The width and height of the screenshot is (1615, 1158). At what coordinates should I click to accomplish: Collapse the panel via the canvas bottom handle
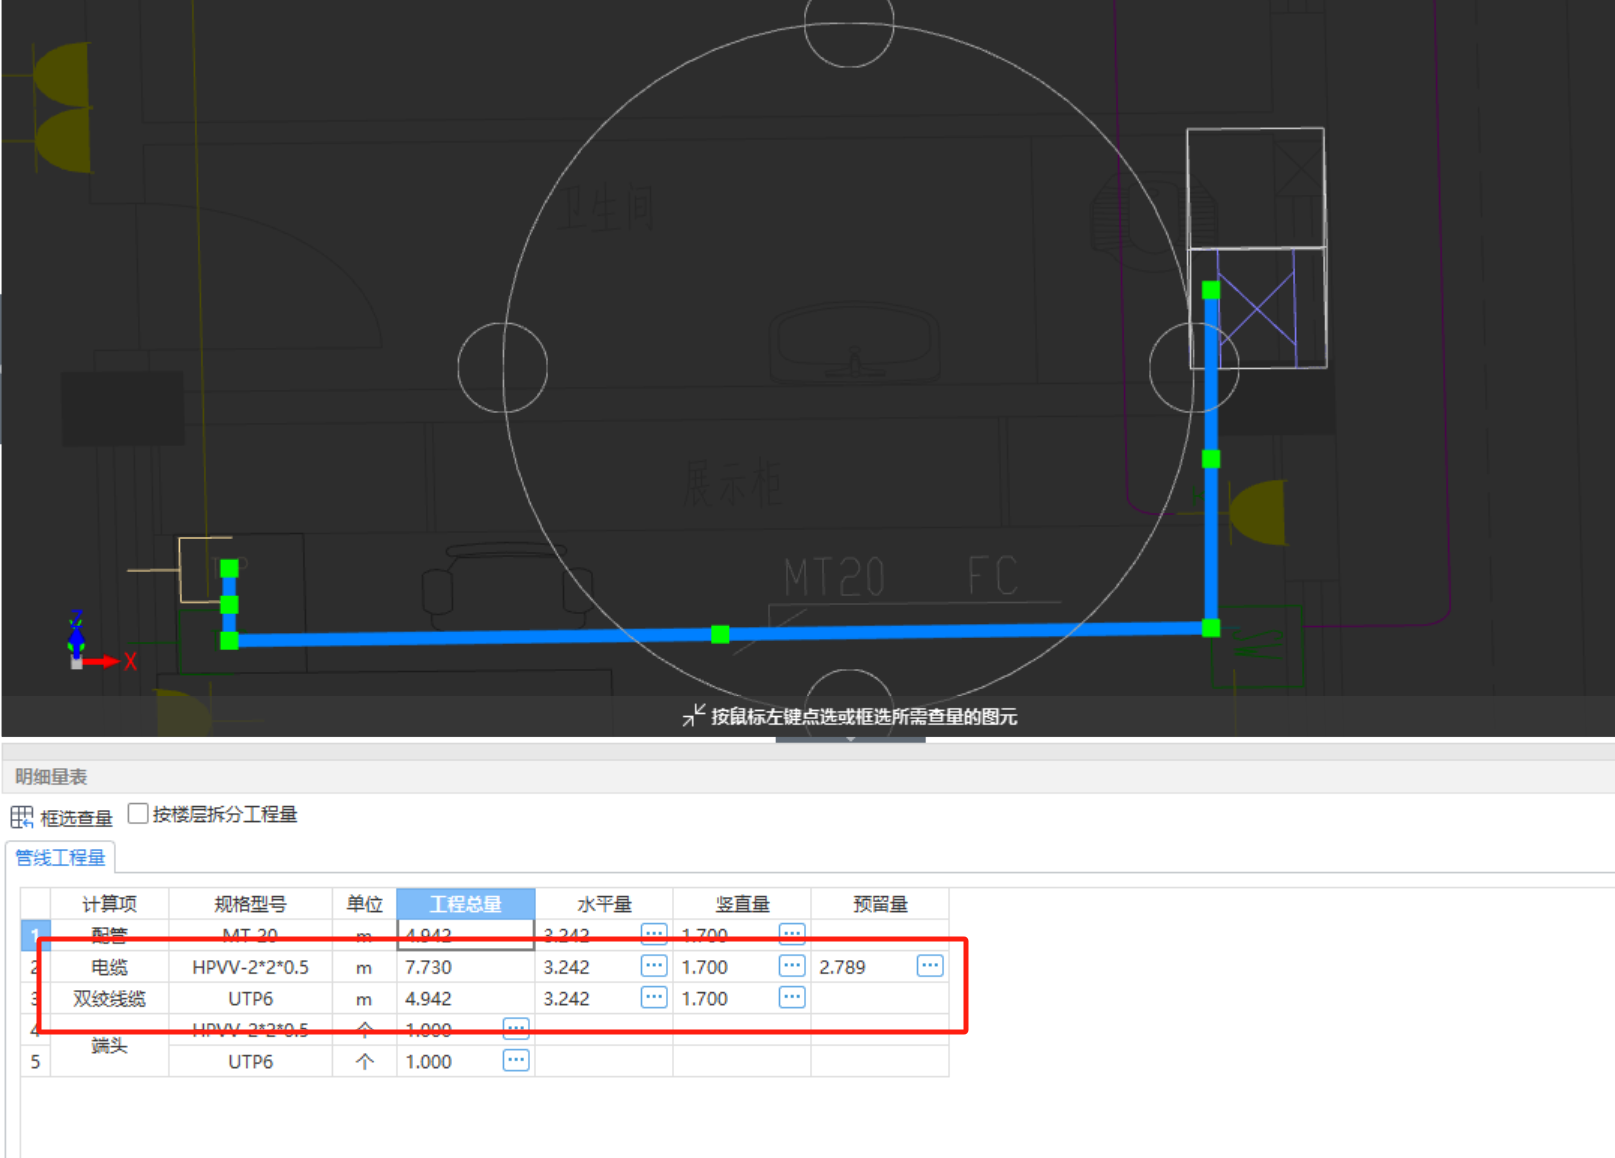coord(850,739)
